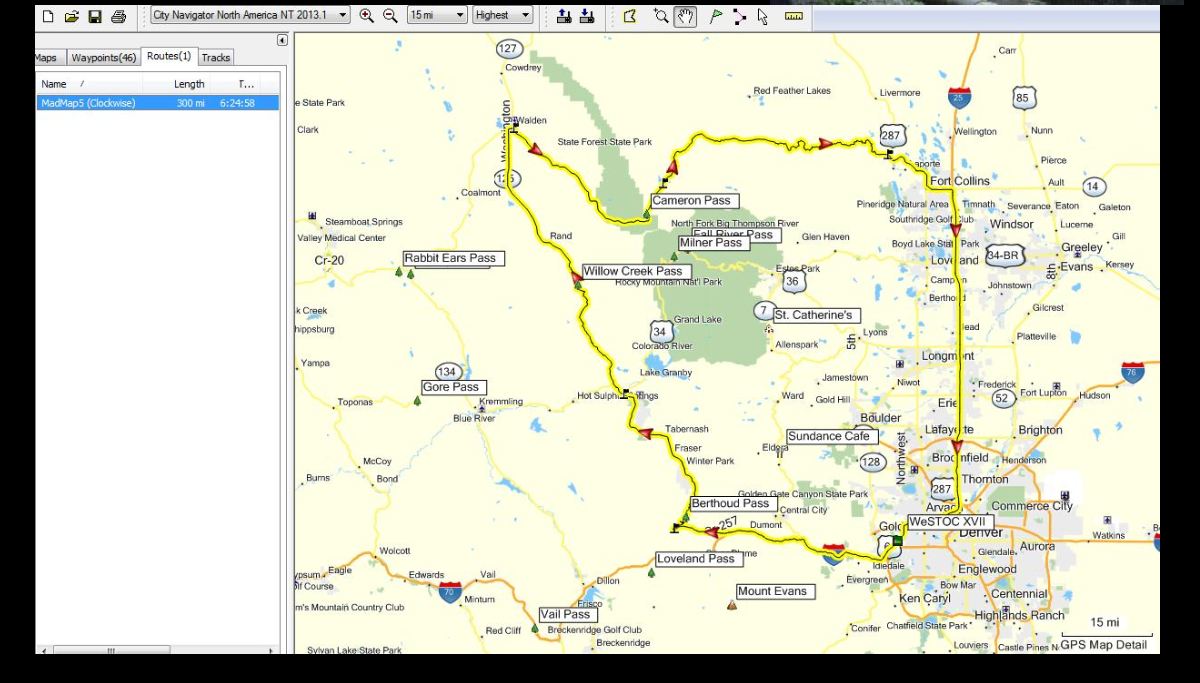The image size is (1200, 683).
Task: Select the Waypoint flag tool
Action: (715, 16)
